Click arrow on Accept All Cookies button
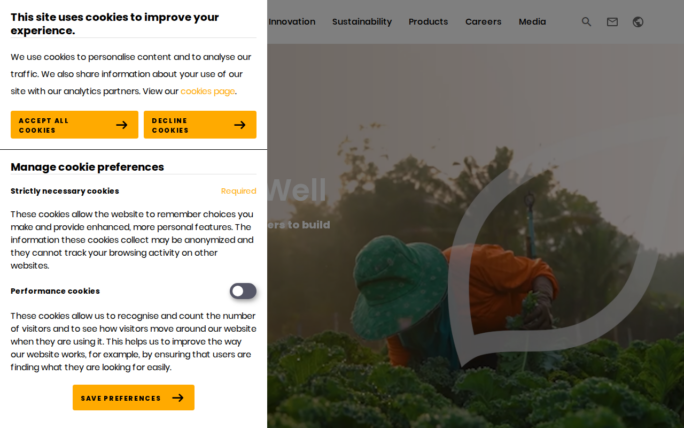 (122, 125)
